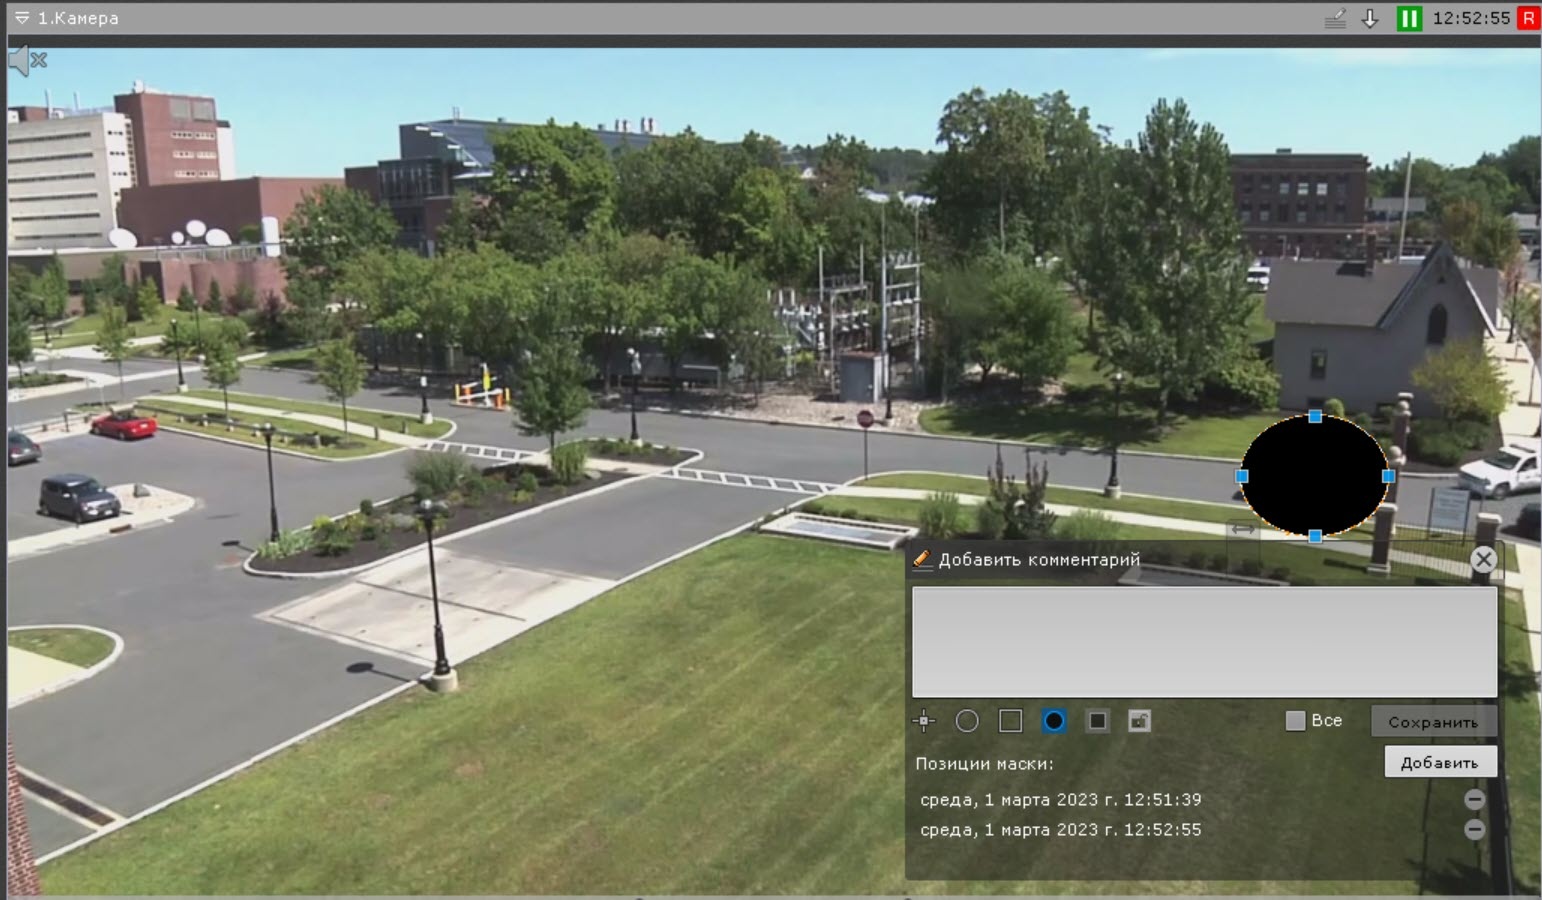Select the outline circle shape tool
Viewport: 1542px width, 900px height.
coord(967,721)
